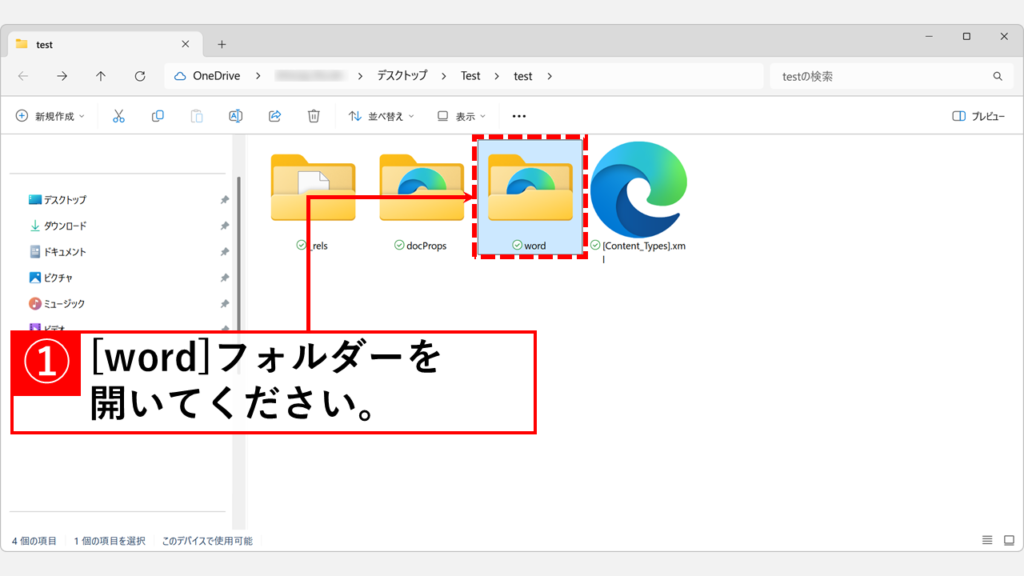Click the navigation pane scrollbar
Viewport: 1024px width, 576px height.
click(238, 255)
